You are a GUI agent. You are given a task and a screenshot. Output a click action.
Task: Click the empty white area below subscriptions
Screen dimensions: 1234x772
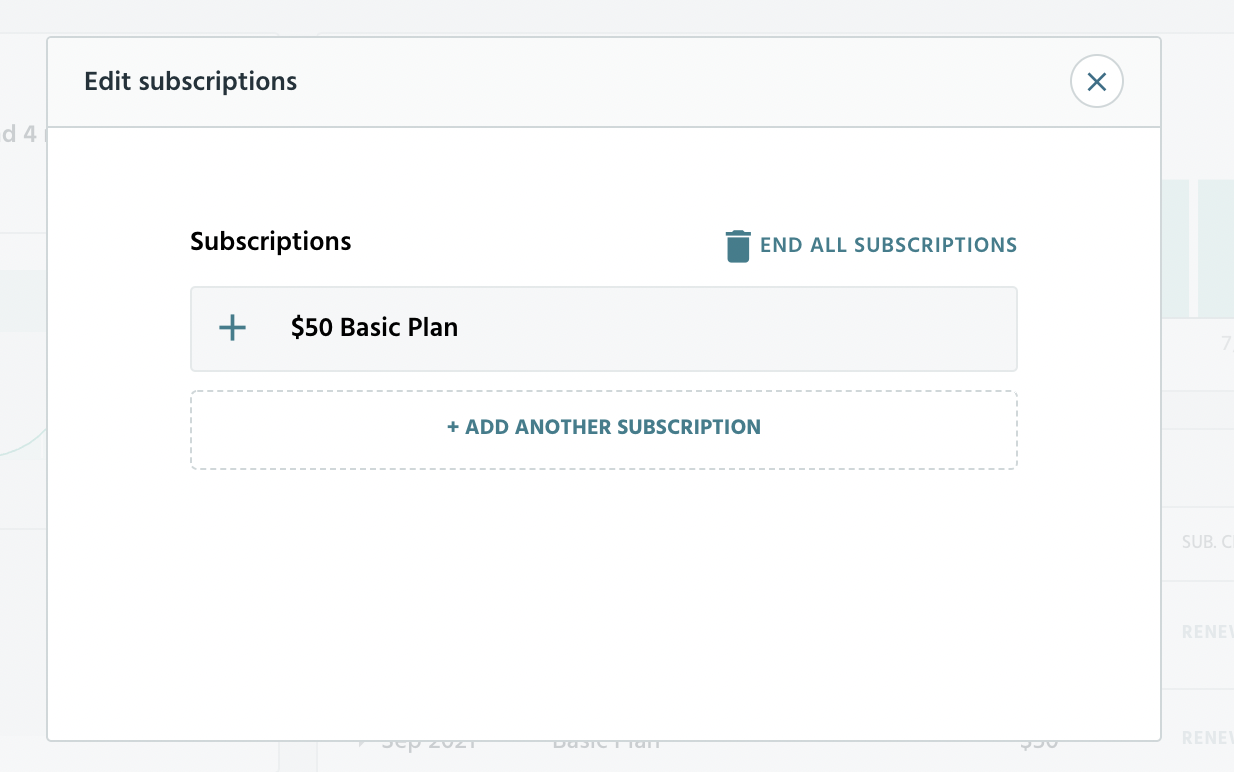pyautogui.click(x=604, y=600)
